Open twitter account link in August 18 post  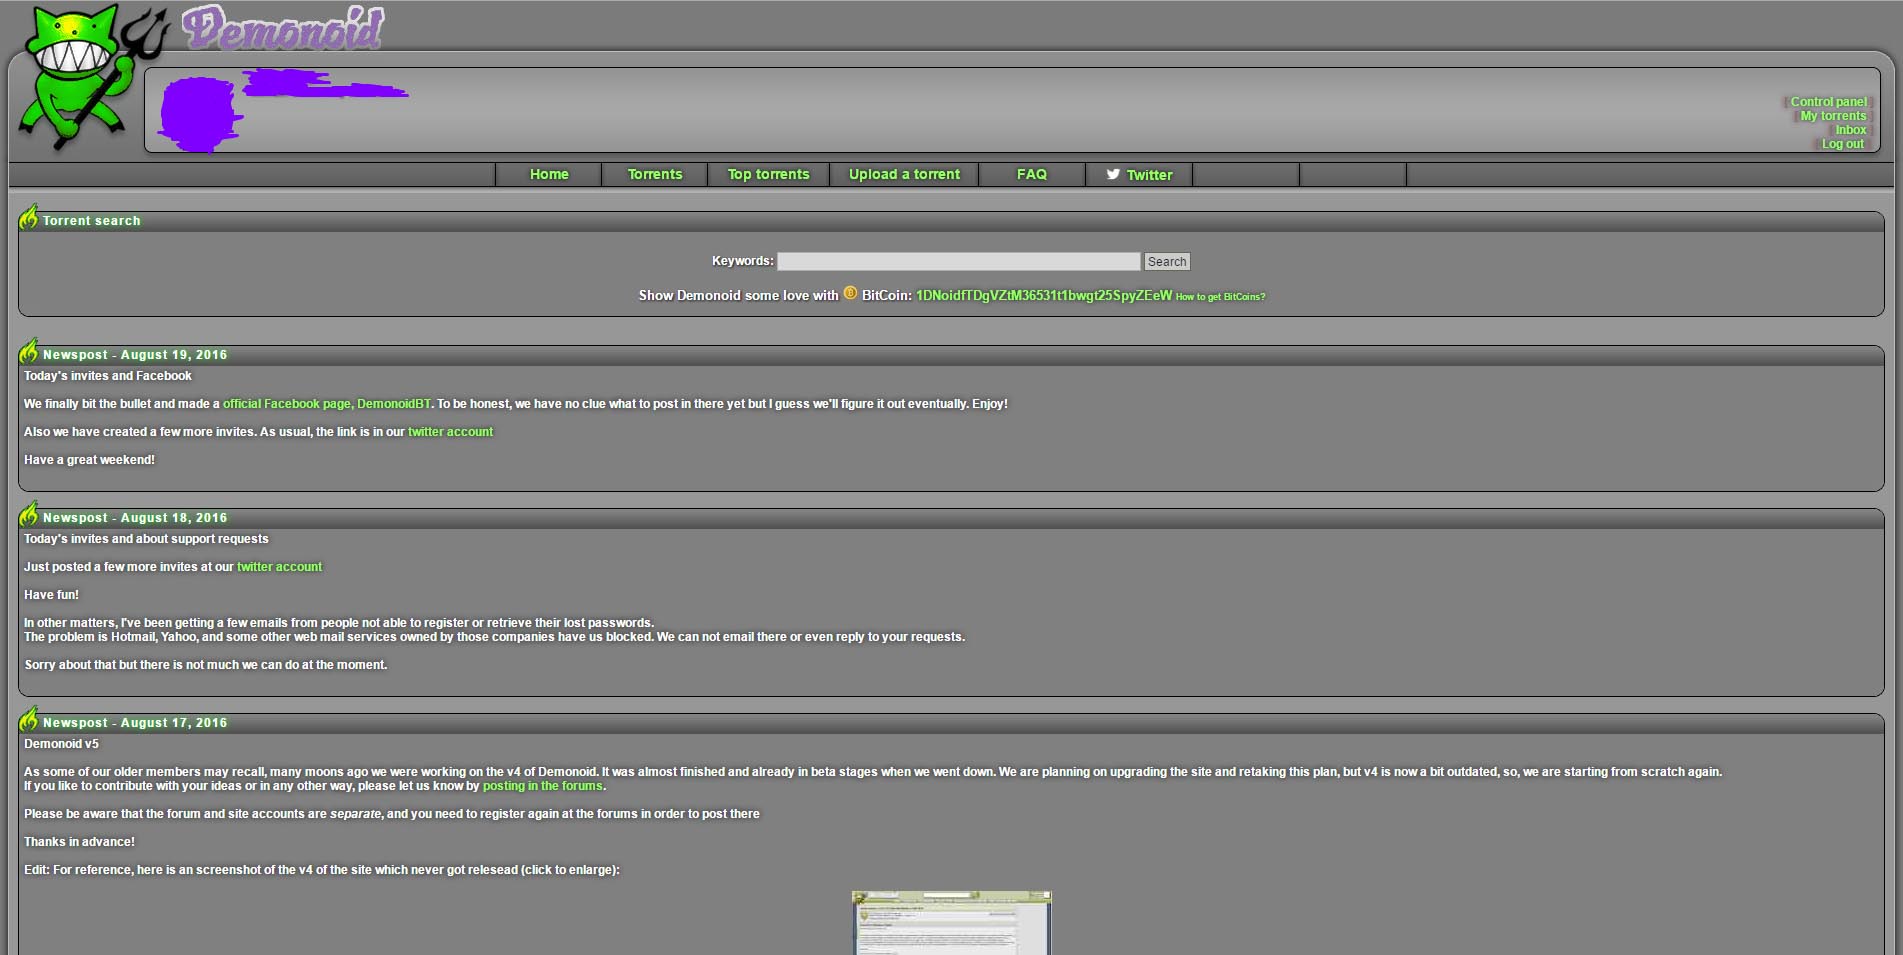pos(279,567)
